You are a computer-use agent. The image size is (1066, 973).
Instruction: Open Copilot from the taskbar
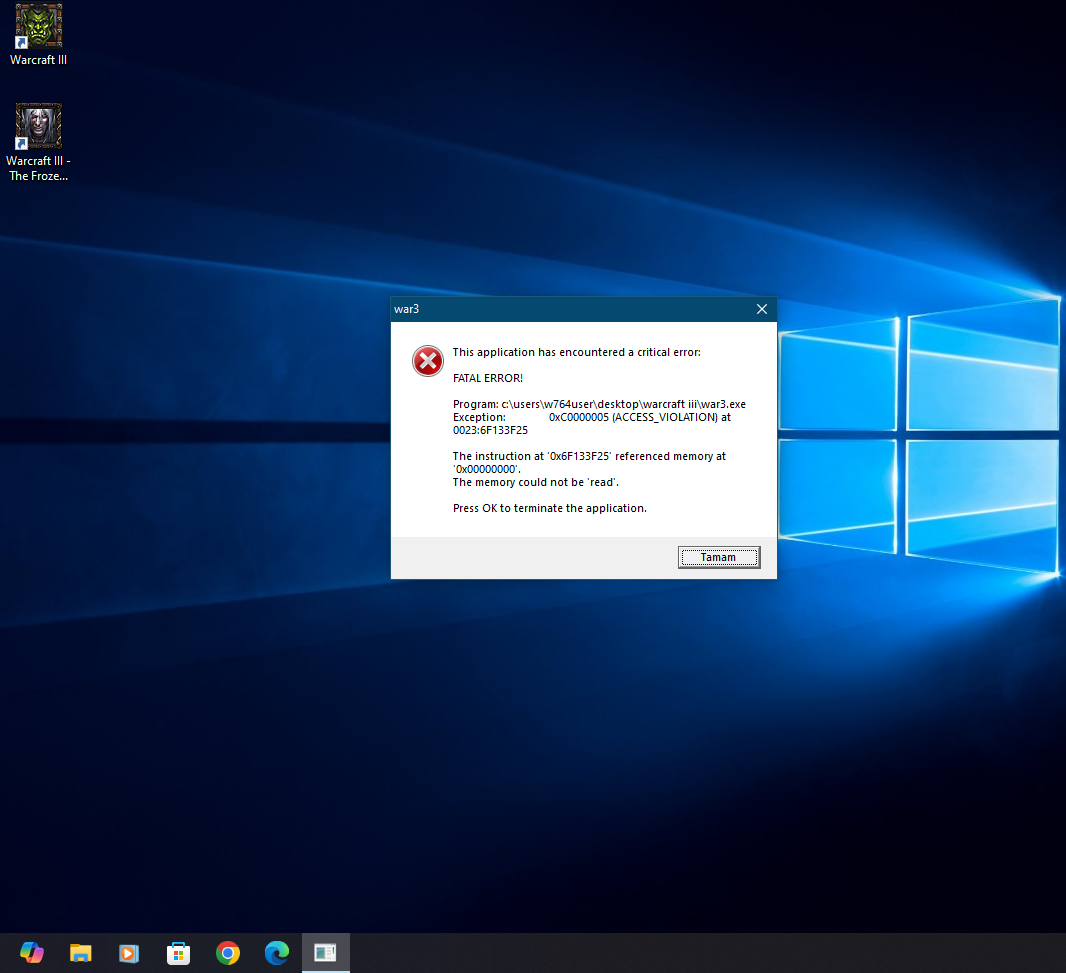pyautogui.click(x=32, y=953)
